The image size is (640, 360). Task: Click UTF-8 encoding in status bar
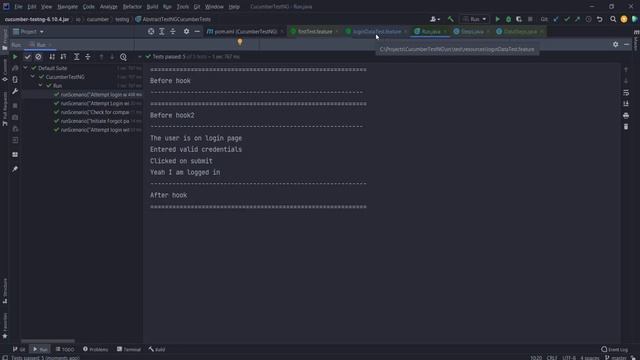pyautogui.click(x=569, y=358)
